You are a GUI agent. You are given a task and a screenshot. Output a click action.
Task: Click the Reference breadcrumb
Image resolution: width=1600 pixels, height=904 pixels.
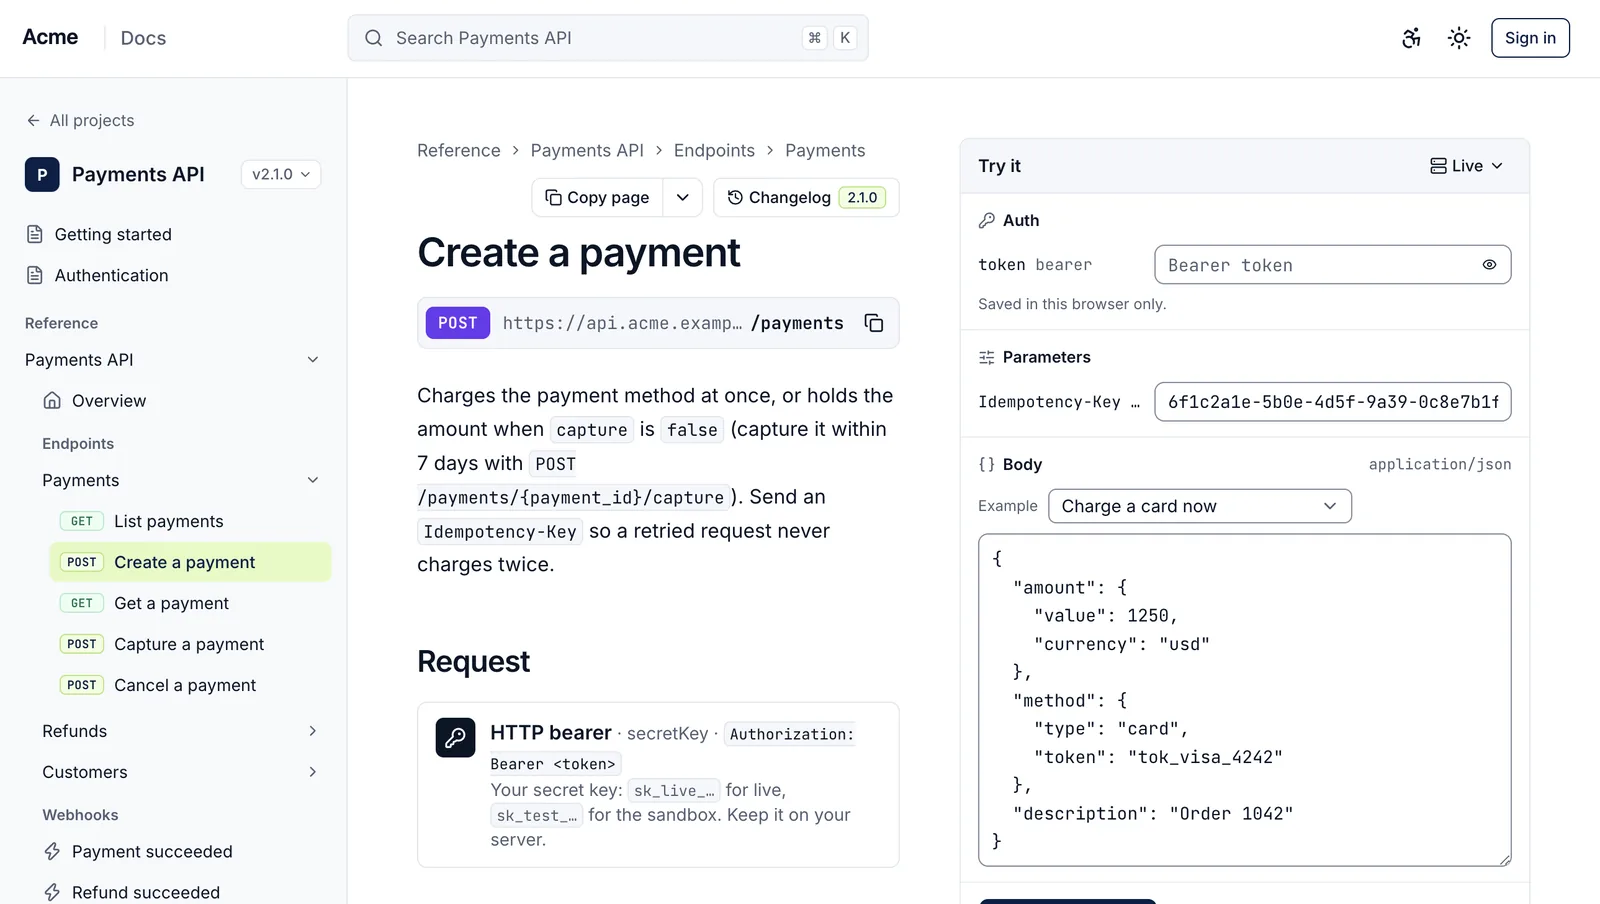[459, 150]
